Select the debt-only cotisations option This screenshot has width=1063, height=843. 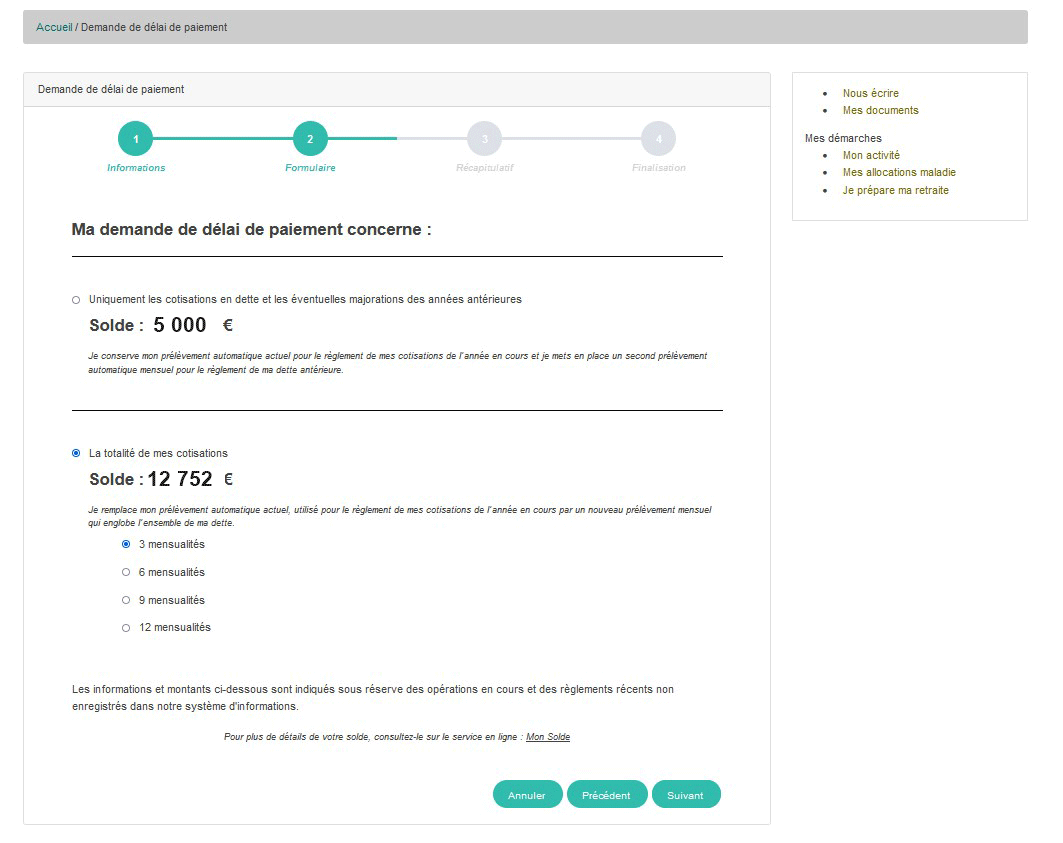pyautogui.click(x=76, y=300)
